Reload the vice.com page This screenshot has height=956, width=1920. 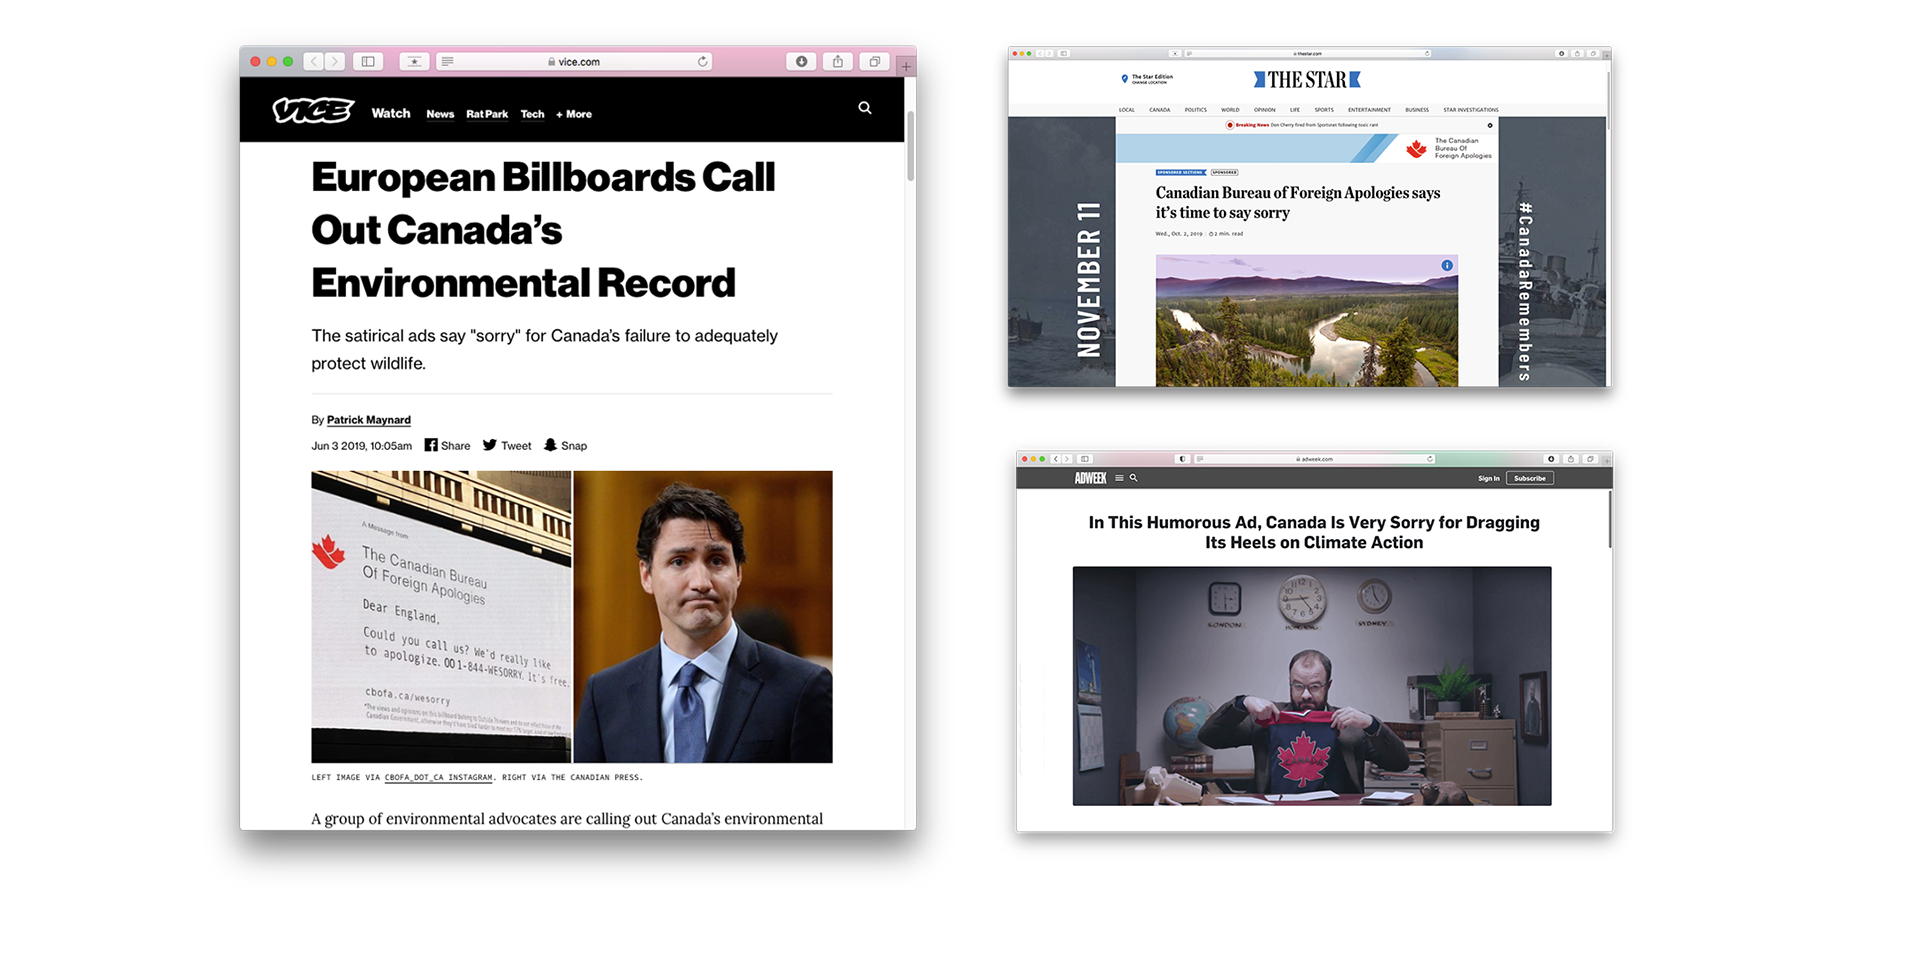[703, 61]
